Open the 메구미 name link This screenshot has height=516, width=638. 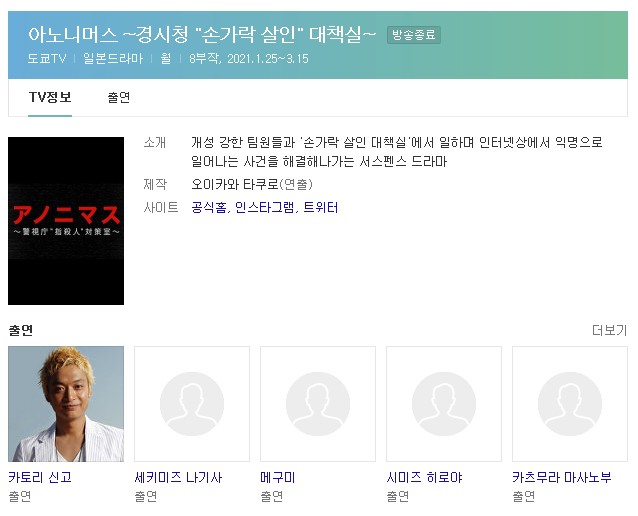[278, 477]
